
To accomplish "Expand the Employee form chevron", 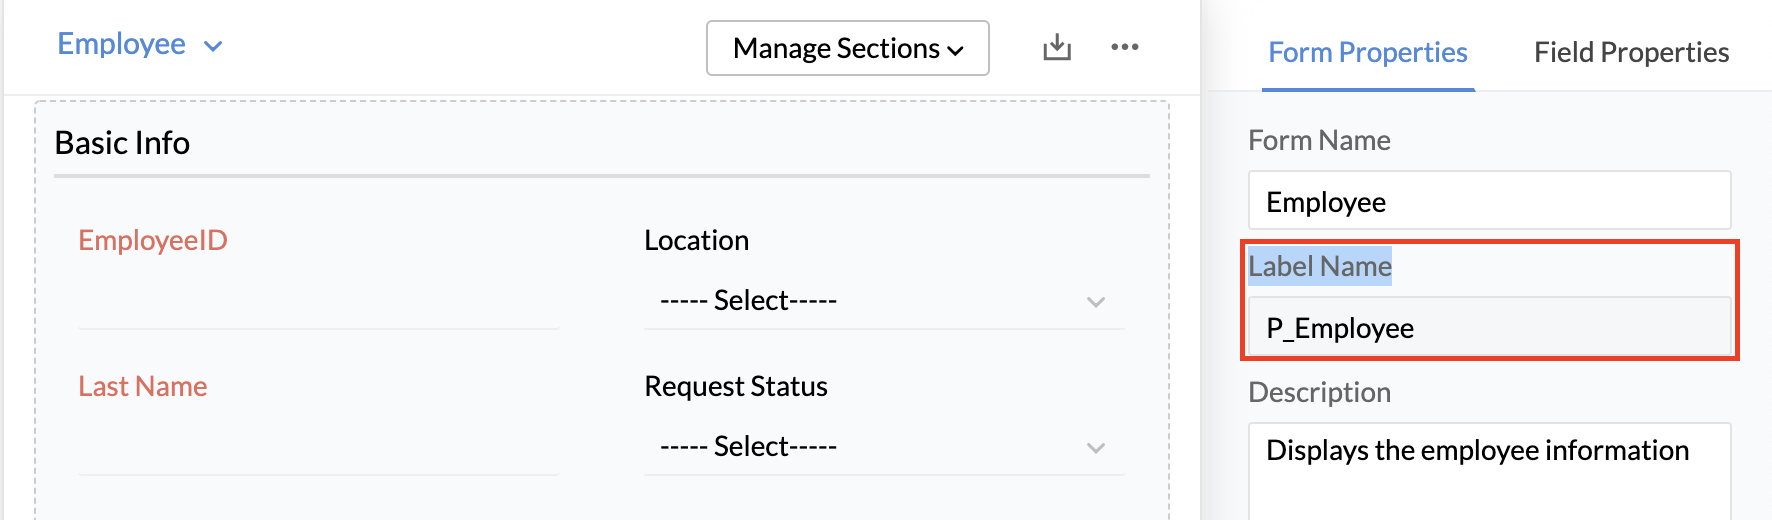I will [213, 46].
